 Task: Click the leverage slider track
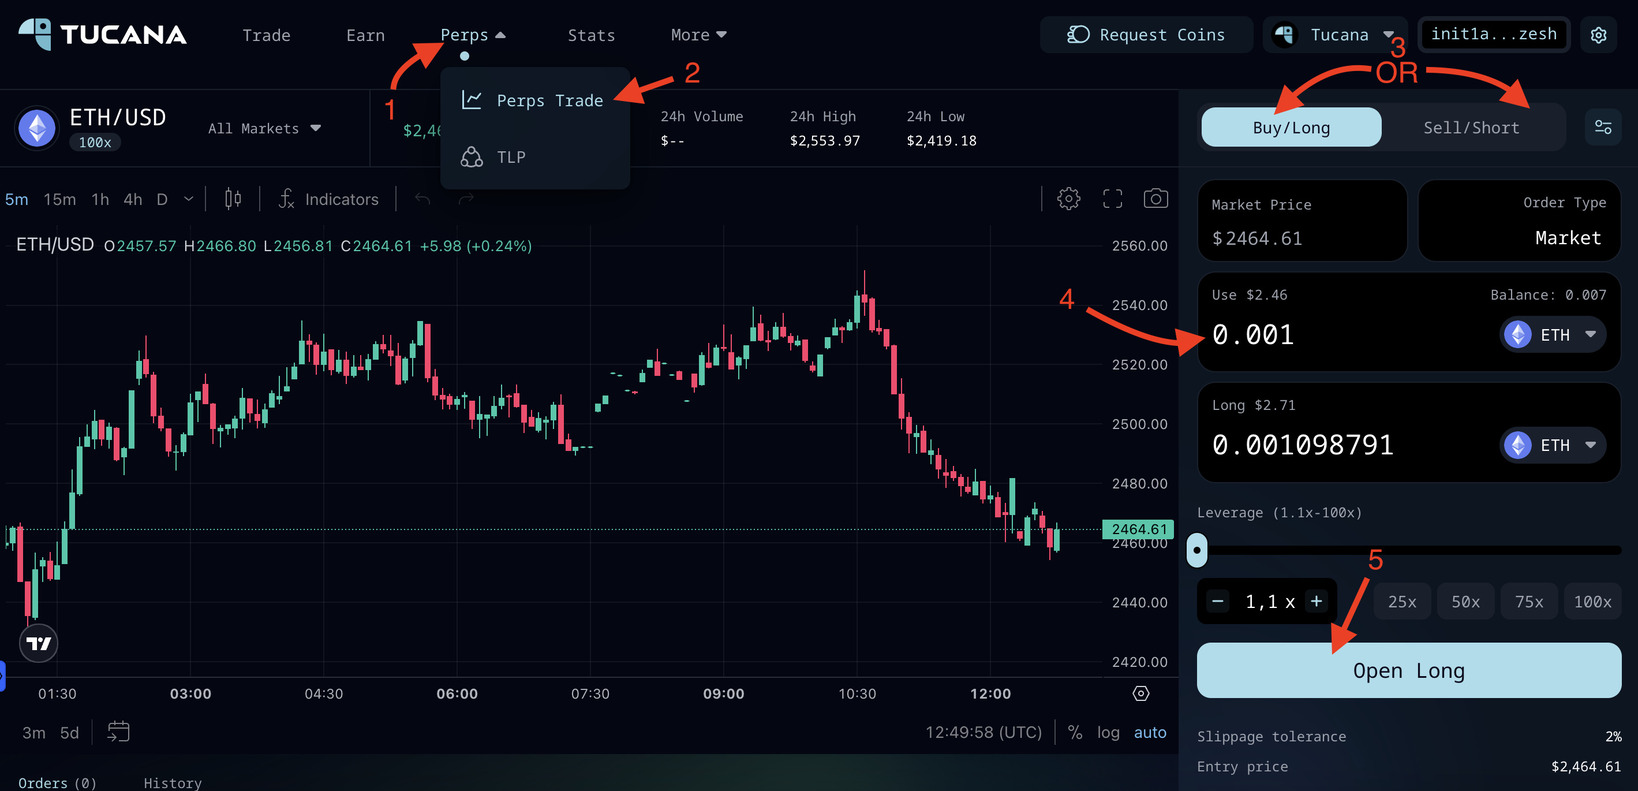click(1409, 550)
